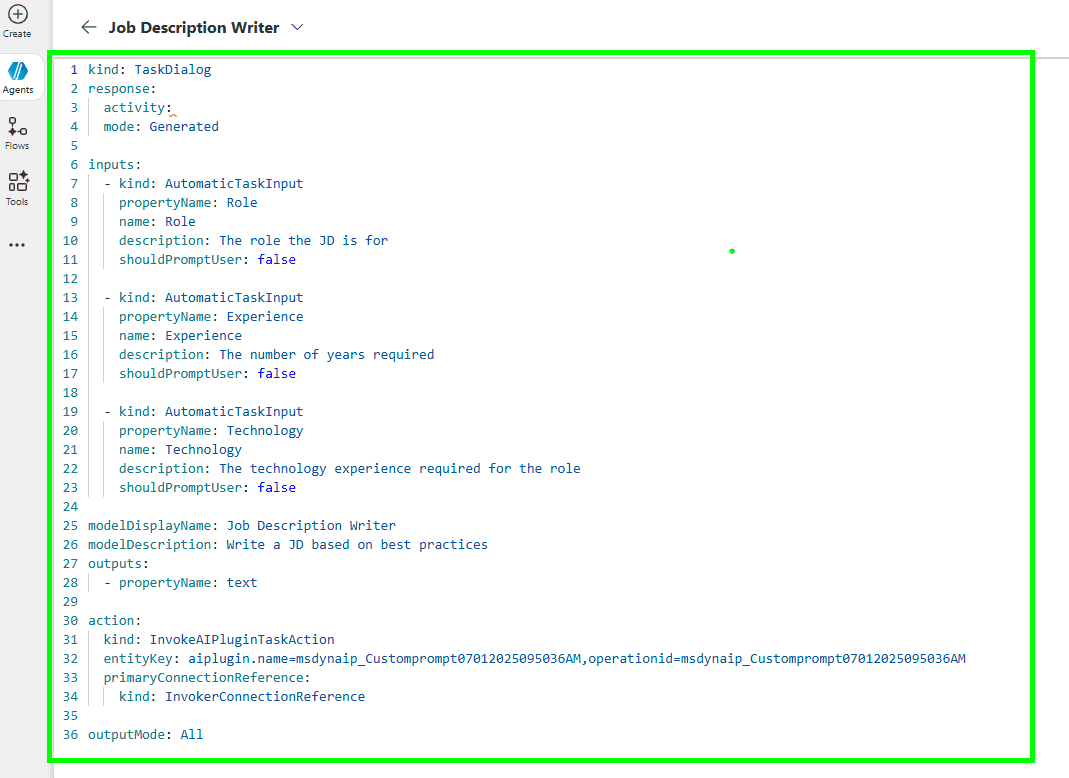Viewport: 1069px width, 778px height.
Task: Expand the Job Description Writer chevron dropdown
Action: coord(297,28)
